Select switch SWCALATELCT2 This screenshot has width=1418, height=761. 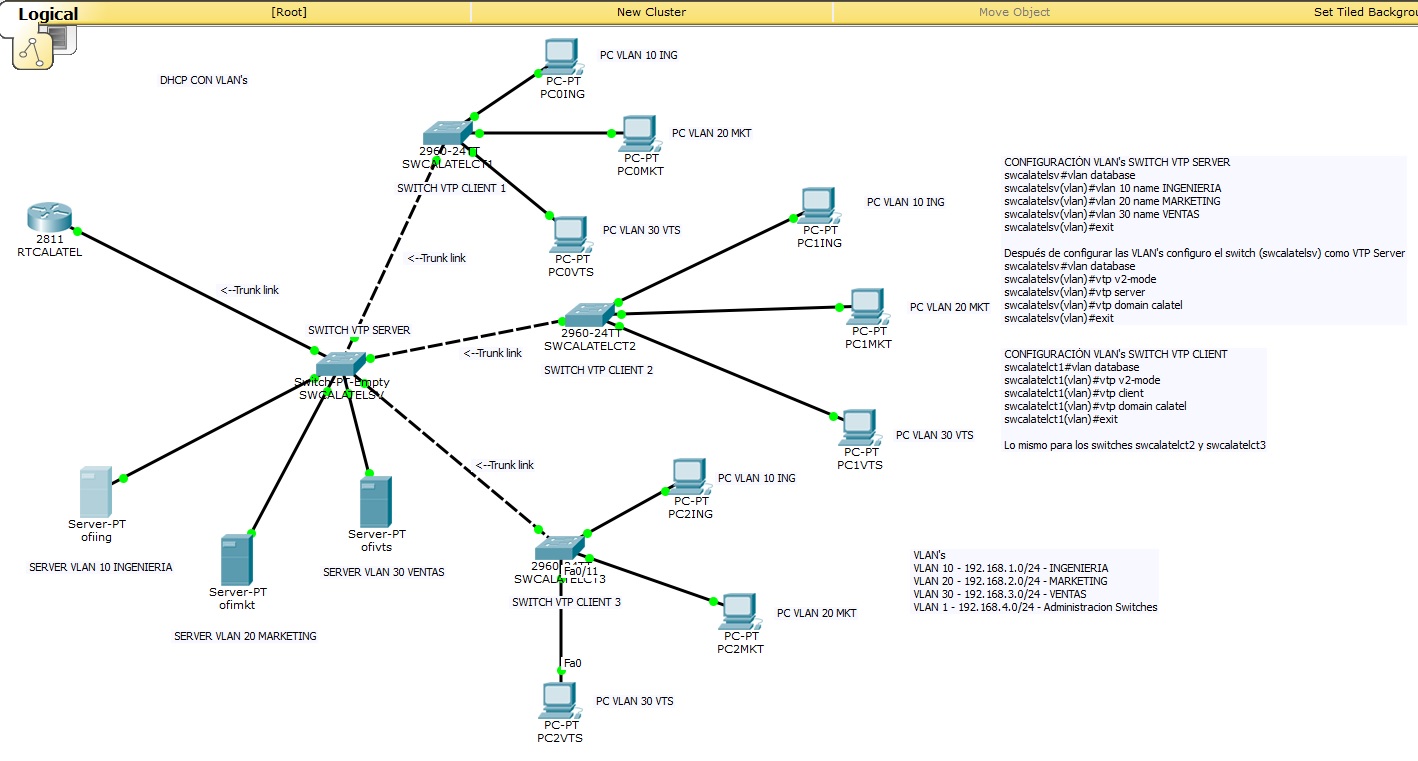point(590,315)
